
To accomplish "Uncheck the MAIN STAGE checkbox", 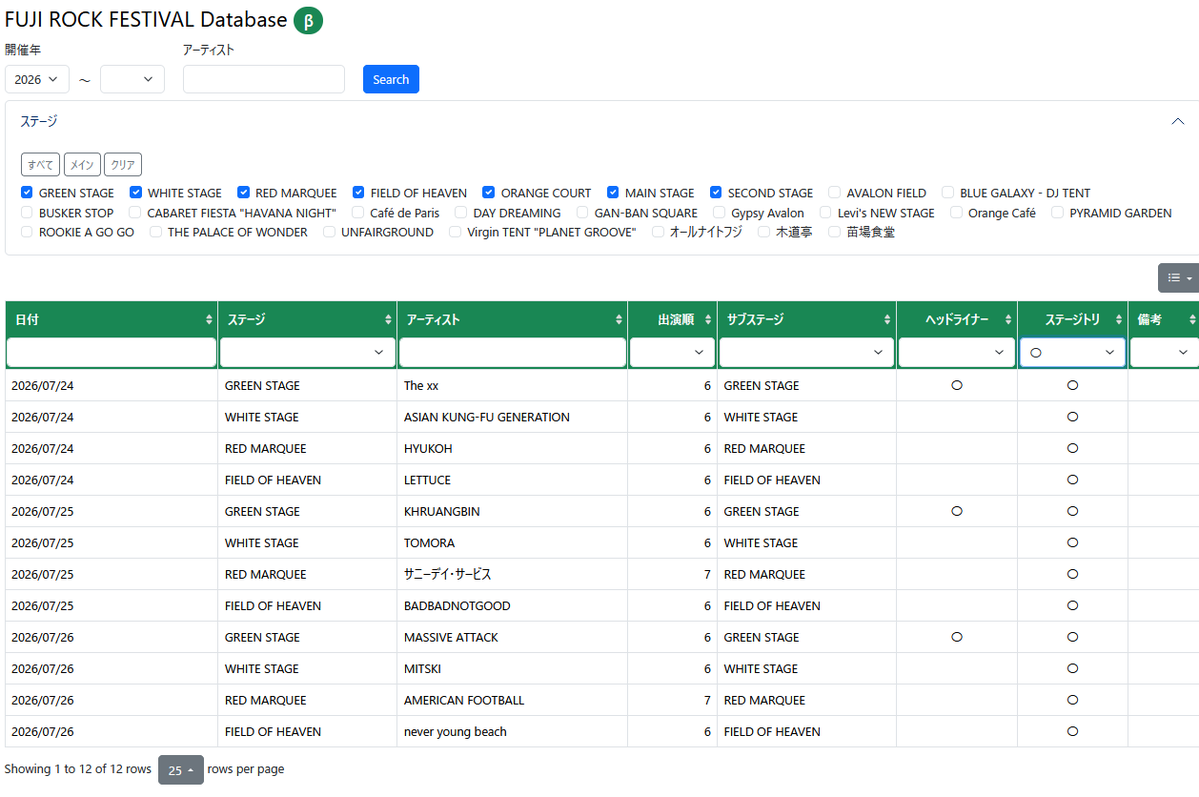I will 612,192.
